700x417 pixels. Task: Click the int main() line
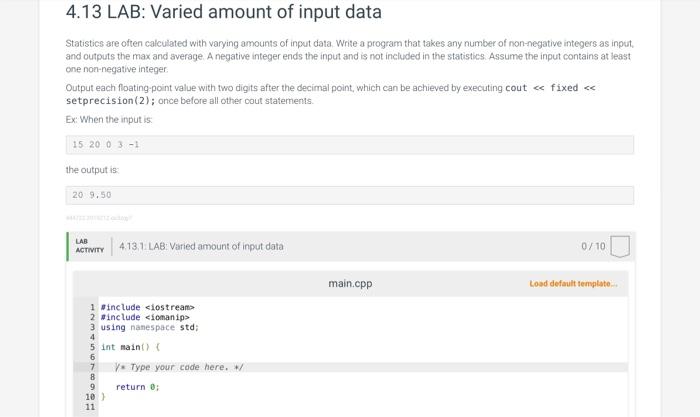tap(130, 347)
